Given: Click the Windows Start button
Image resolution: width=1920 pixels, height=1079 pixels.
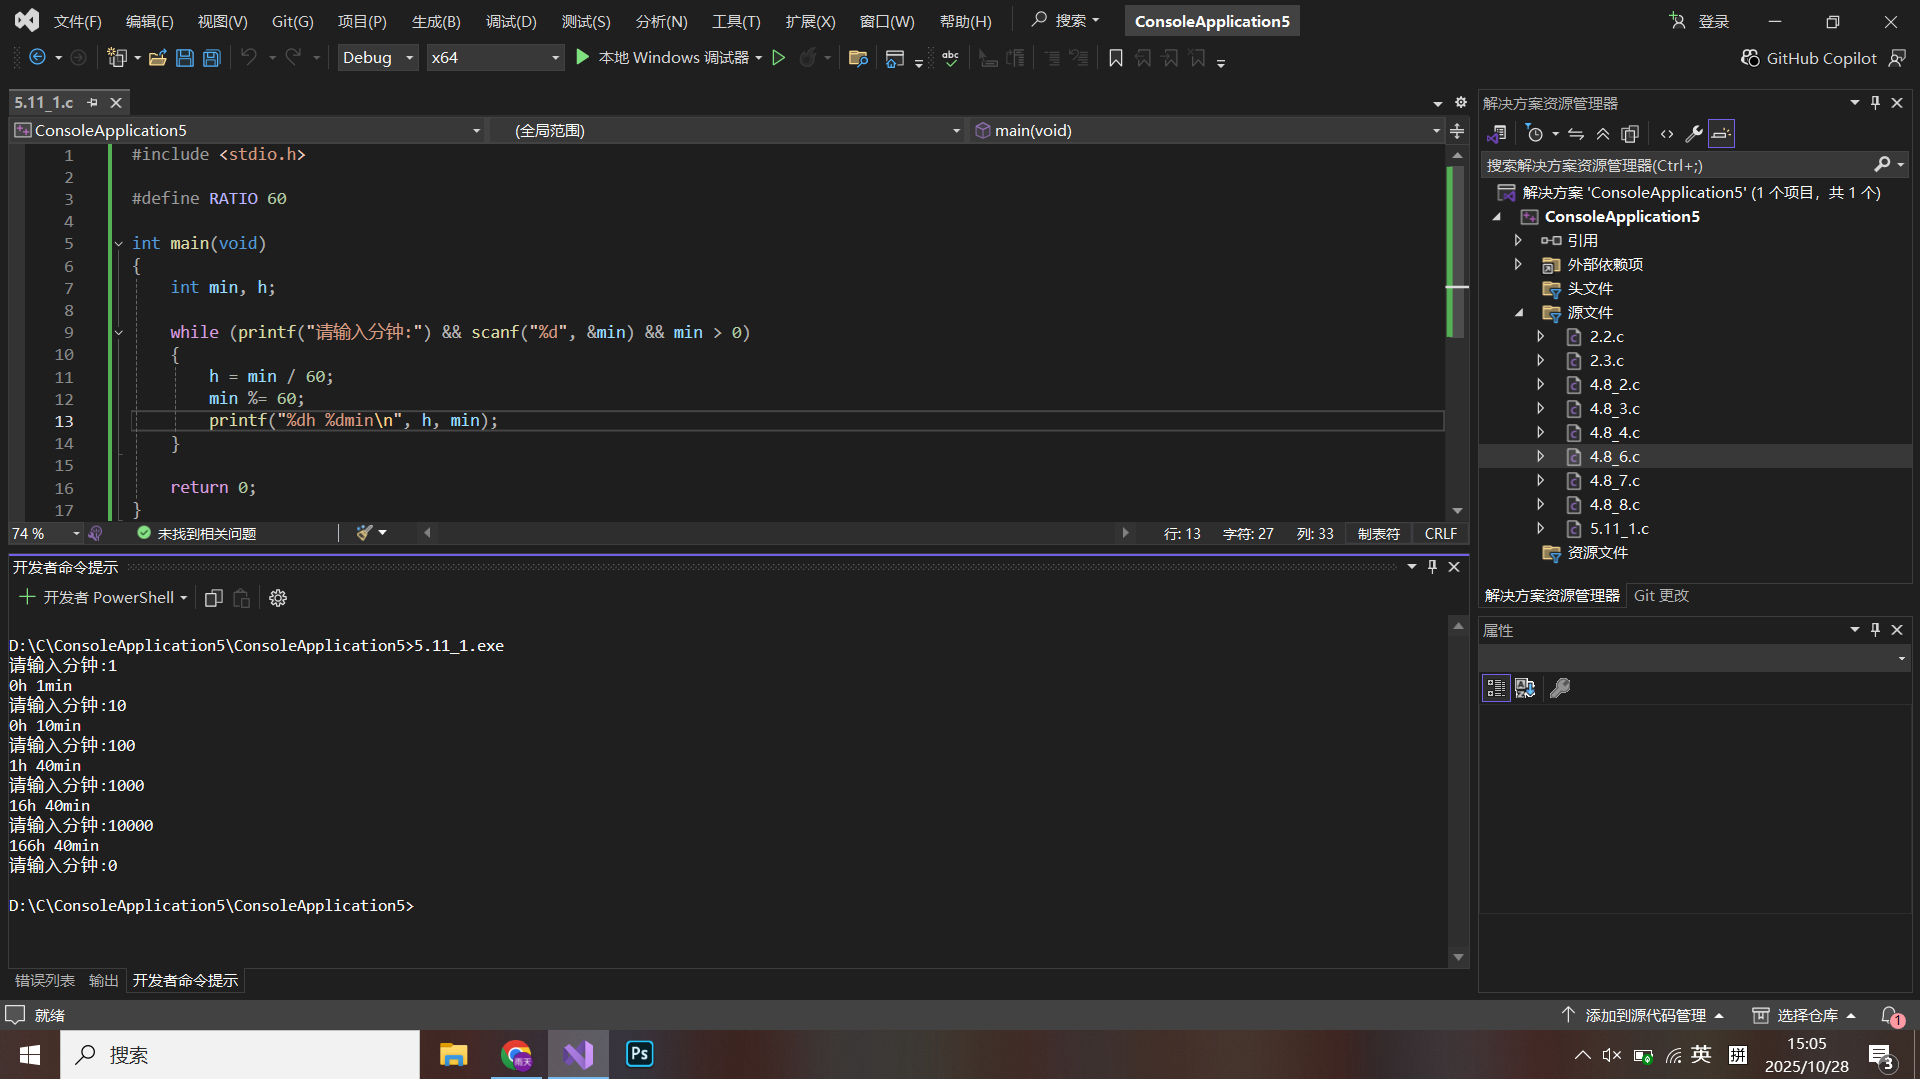Looking at the screenshot, I should click(30, 1055).
